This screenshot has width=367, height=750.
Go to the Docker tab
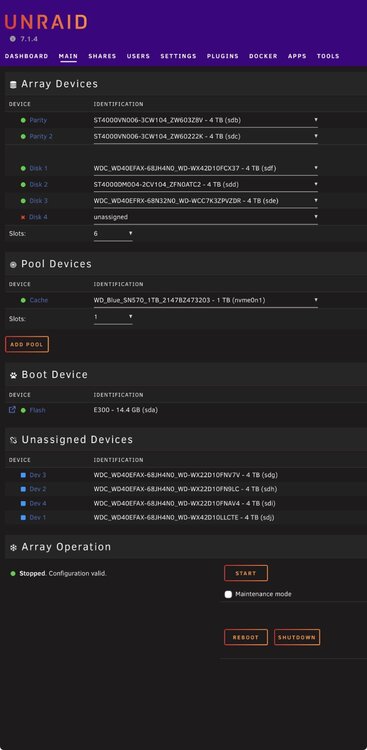[263, 56]
